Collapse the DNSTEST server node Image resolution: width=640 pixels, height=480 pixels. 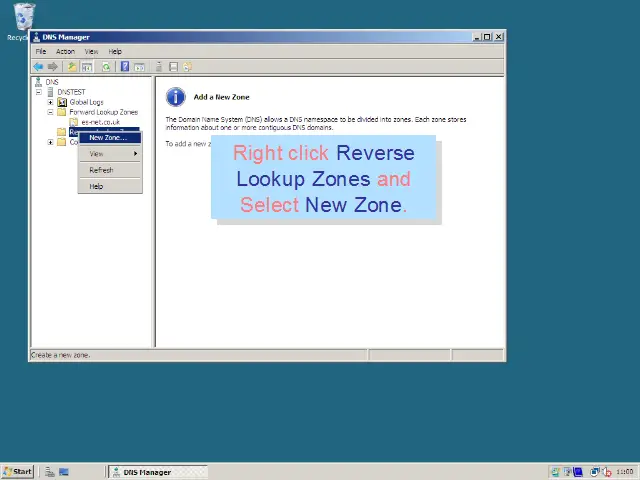(x=39, y=92)
